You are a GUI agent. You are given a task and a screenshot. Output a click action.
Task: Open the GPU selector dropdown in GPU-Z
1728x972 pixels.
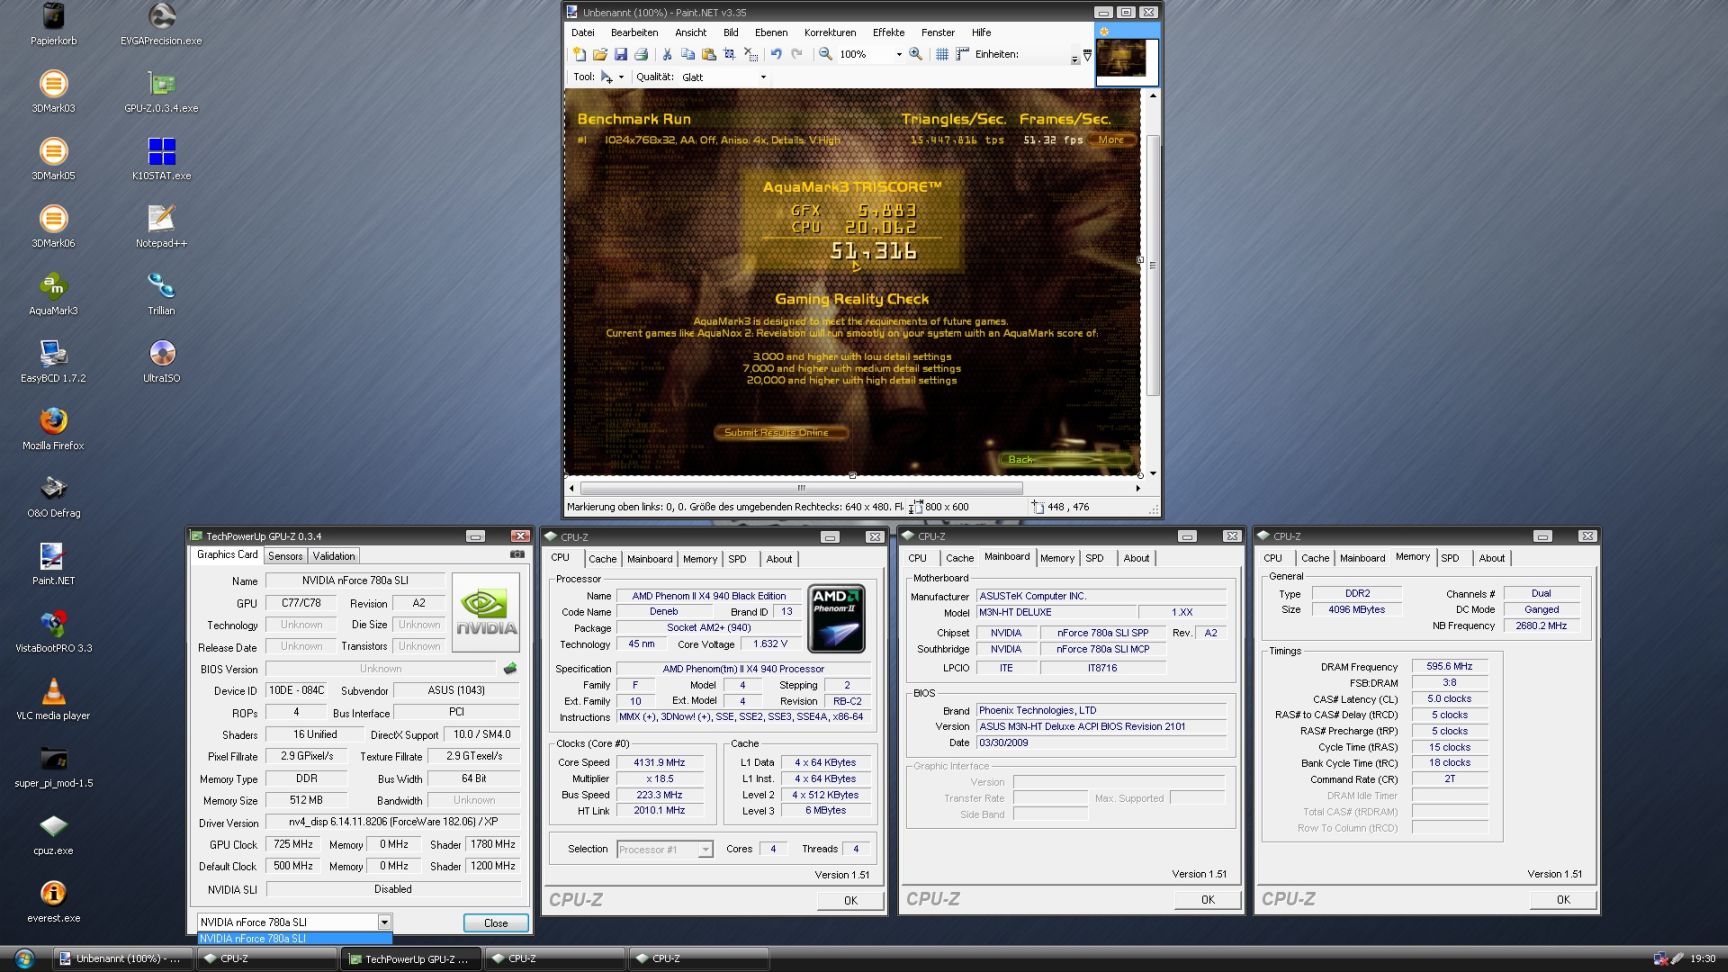tap(384, 922)
